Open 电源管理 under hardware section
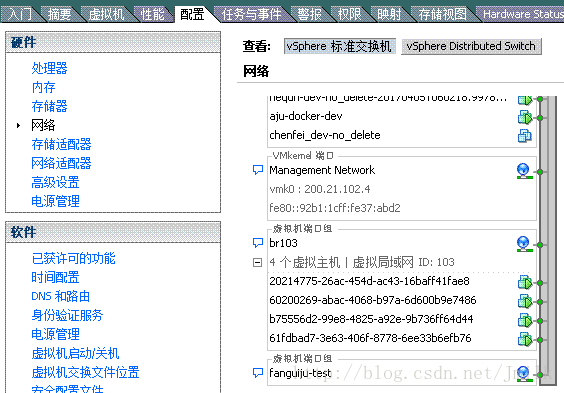The image size is (564, 393). [x=55, y=202]
